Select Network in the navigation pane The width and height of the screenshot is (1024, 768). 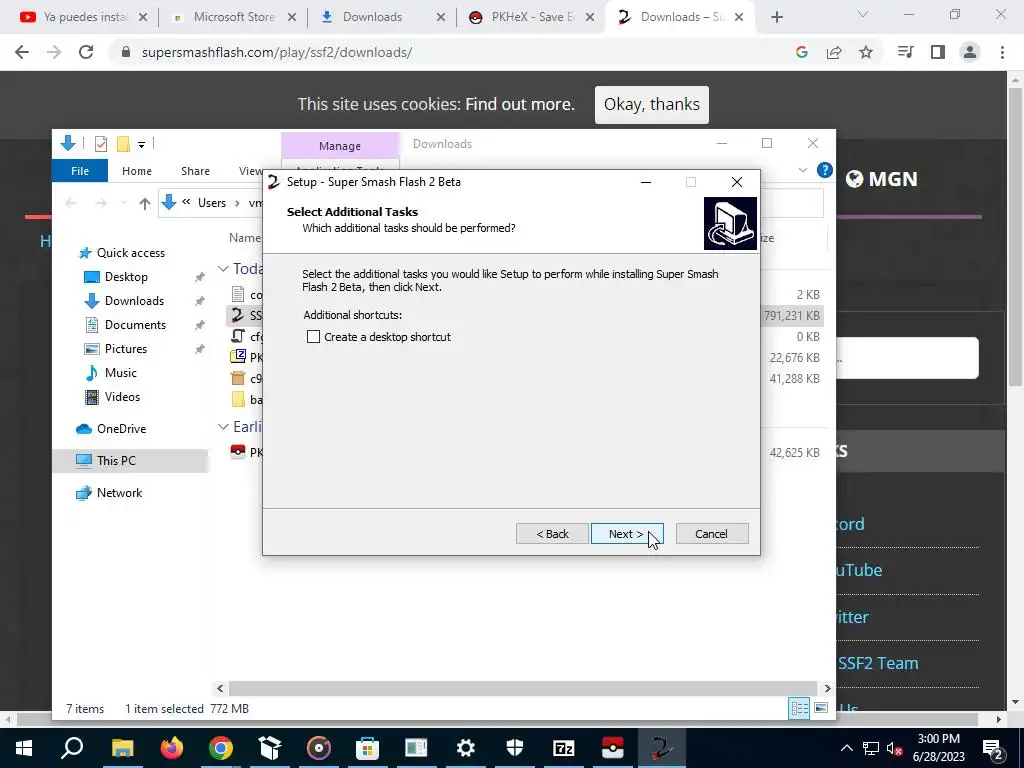point(119,493)
